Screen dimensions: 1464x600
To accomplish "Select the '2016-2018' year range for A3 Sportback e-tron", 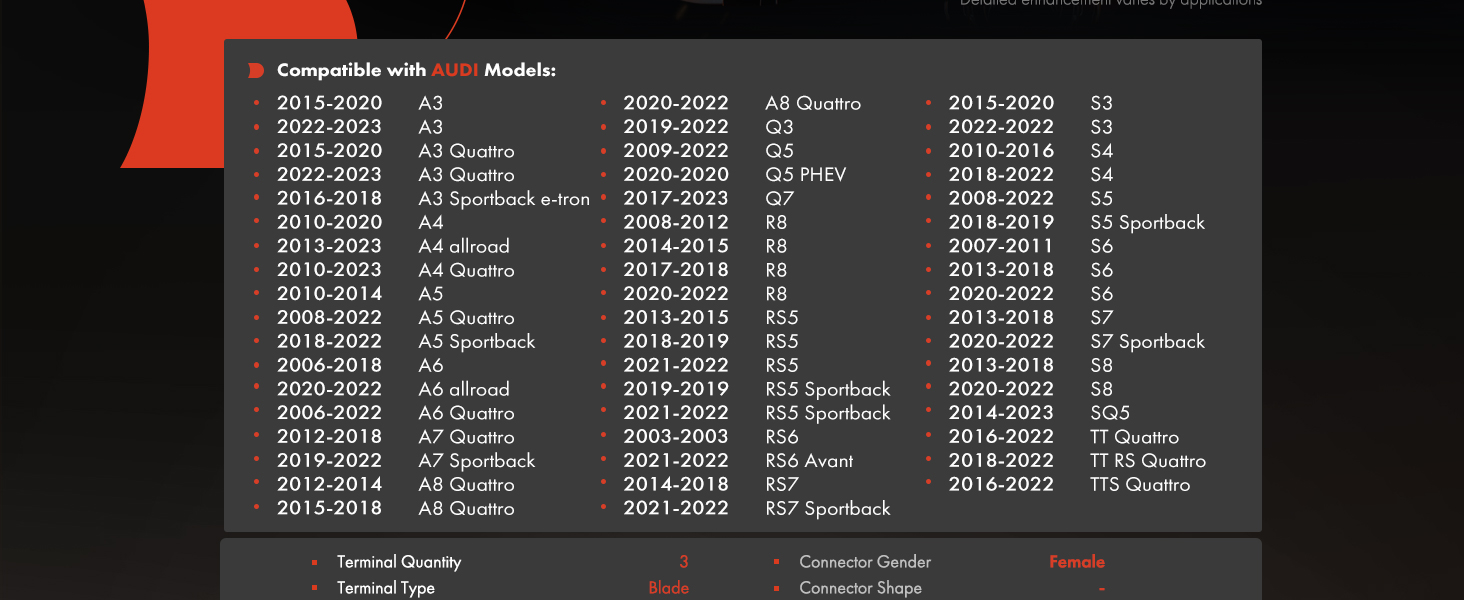I will point(330,198).
